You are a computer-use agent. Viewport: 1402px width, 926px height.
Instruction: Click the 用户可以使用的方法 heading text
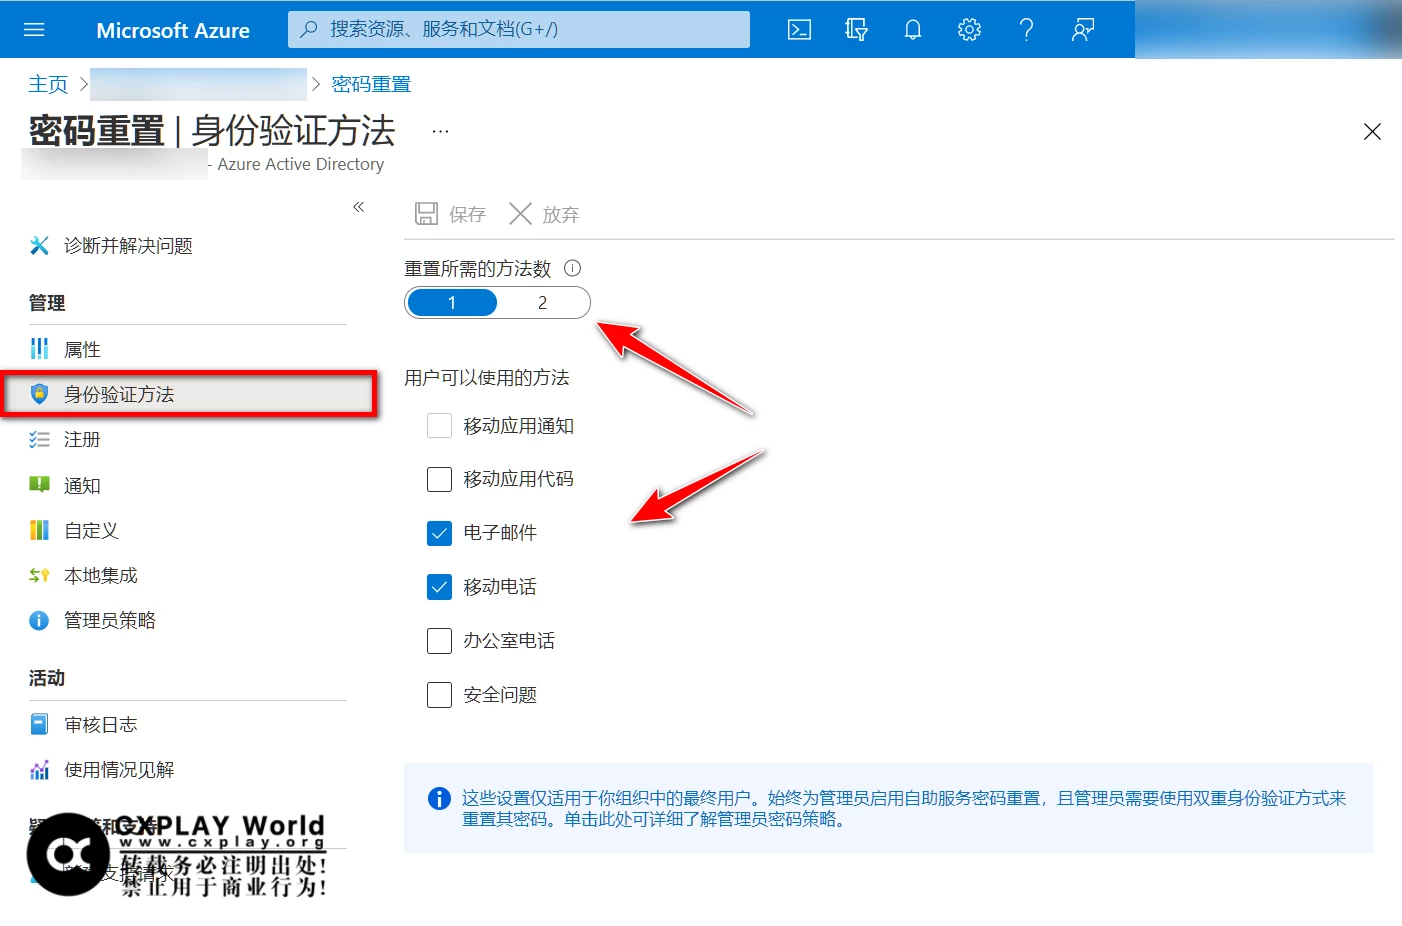(487, 378)
